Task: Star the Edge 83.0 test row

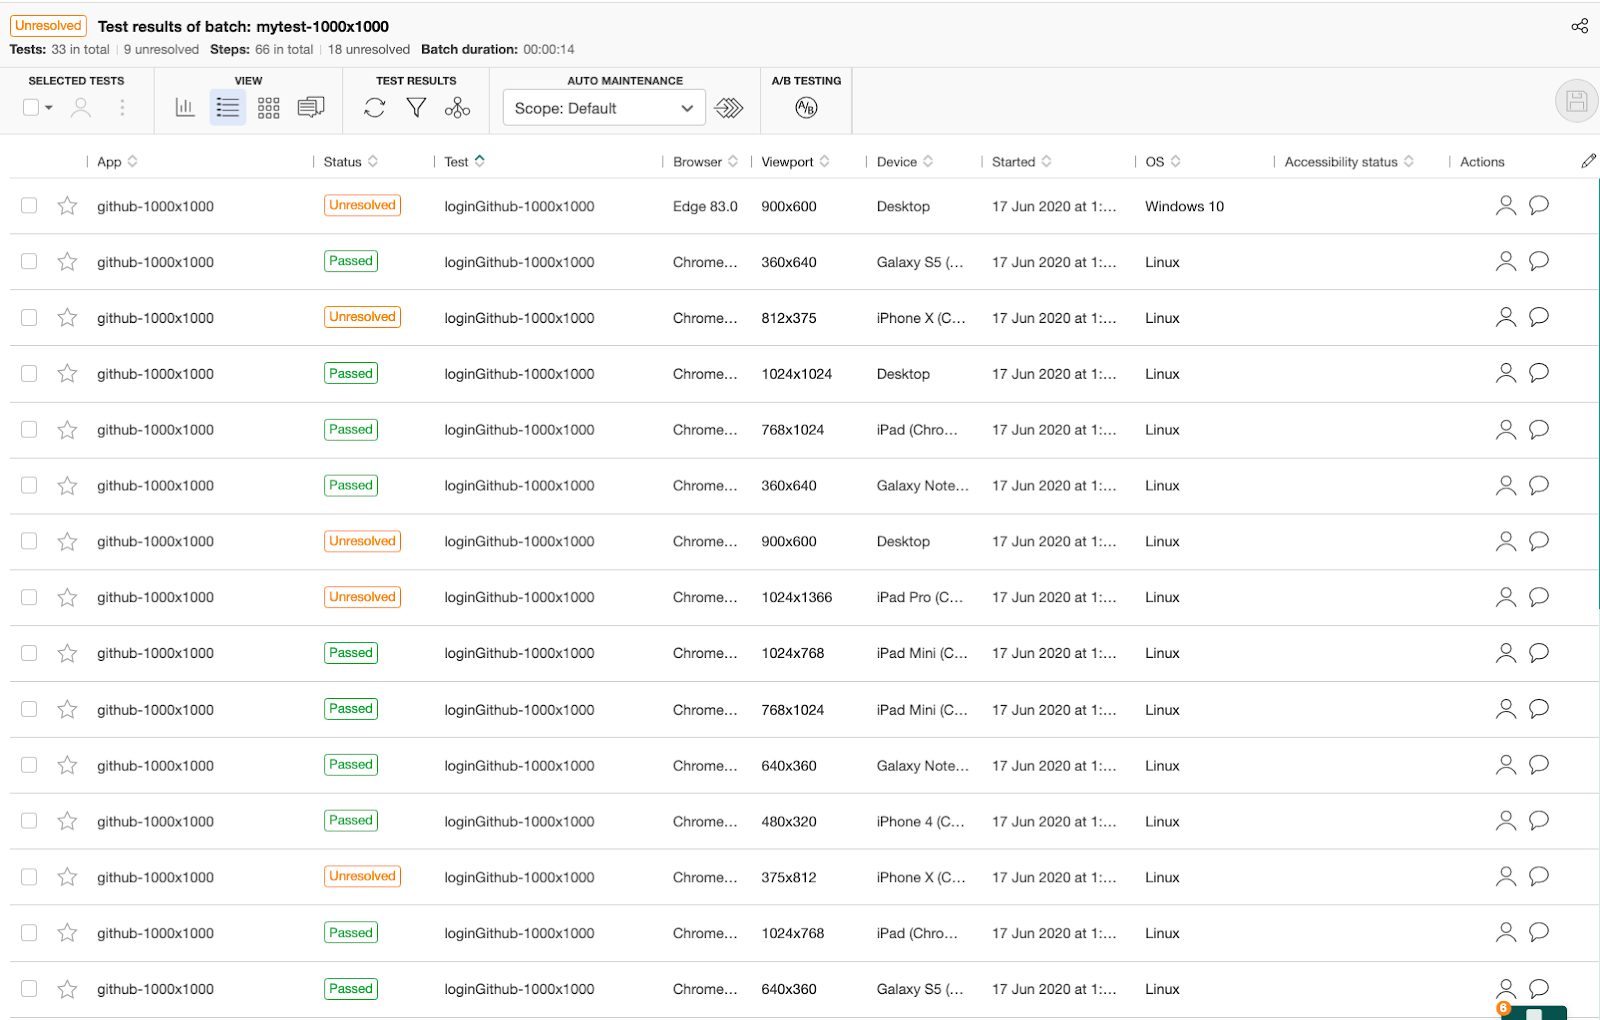Action: (x=67, y=206)
